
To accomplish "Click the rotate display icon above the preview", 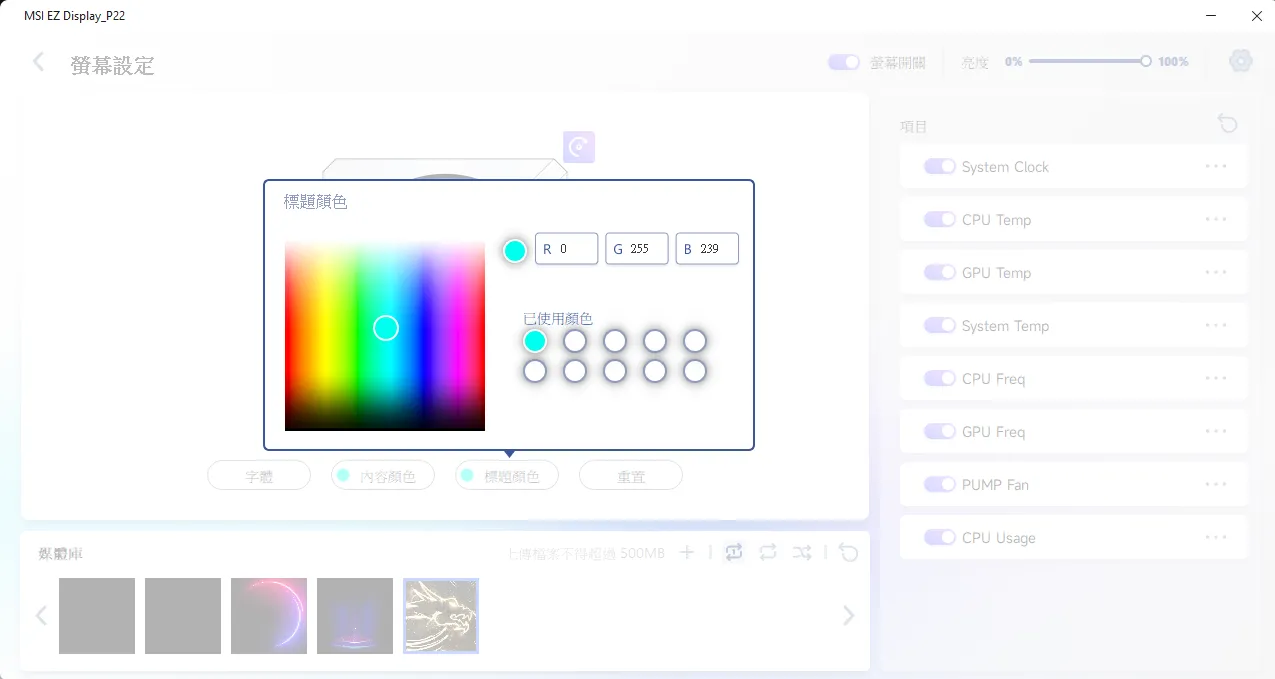I will pos(579,147).
